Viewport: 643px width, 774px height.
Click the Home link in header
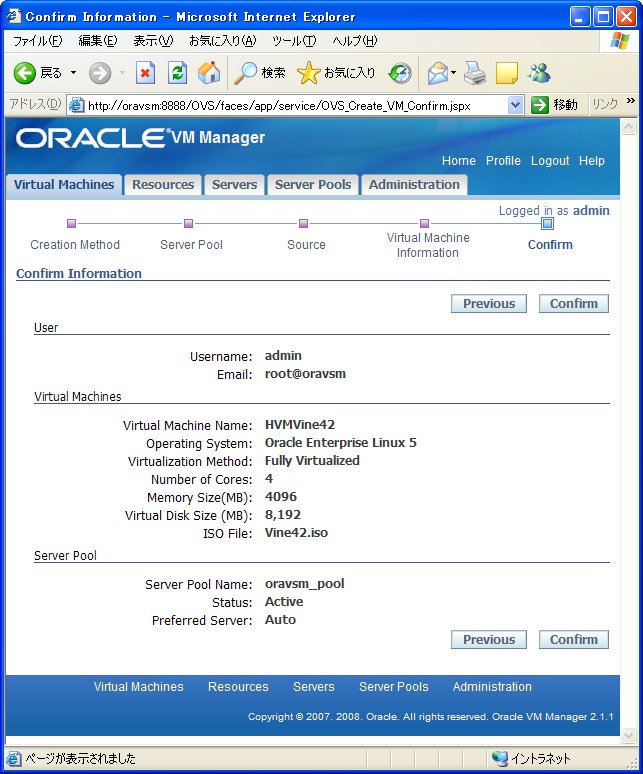coord(458,161)
